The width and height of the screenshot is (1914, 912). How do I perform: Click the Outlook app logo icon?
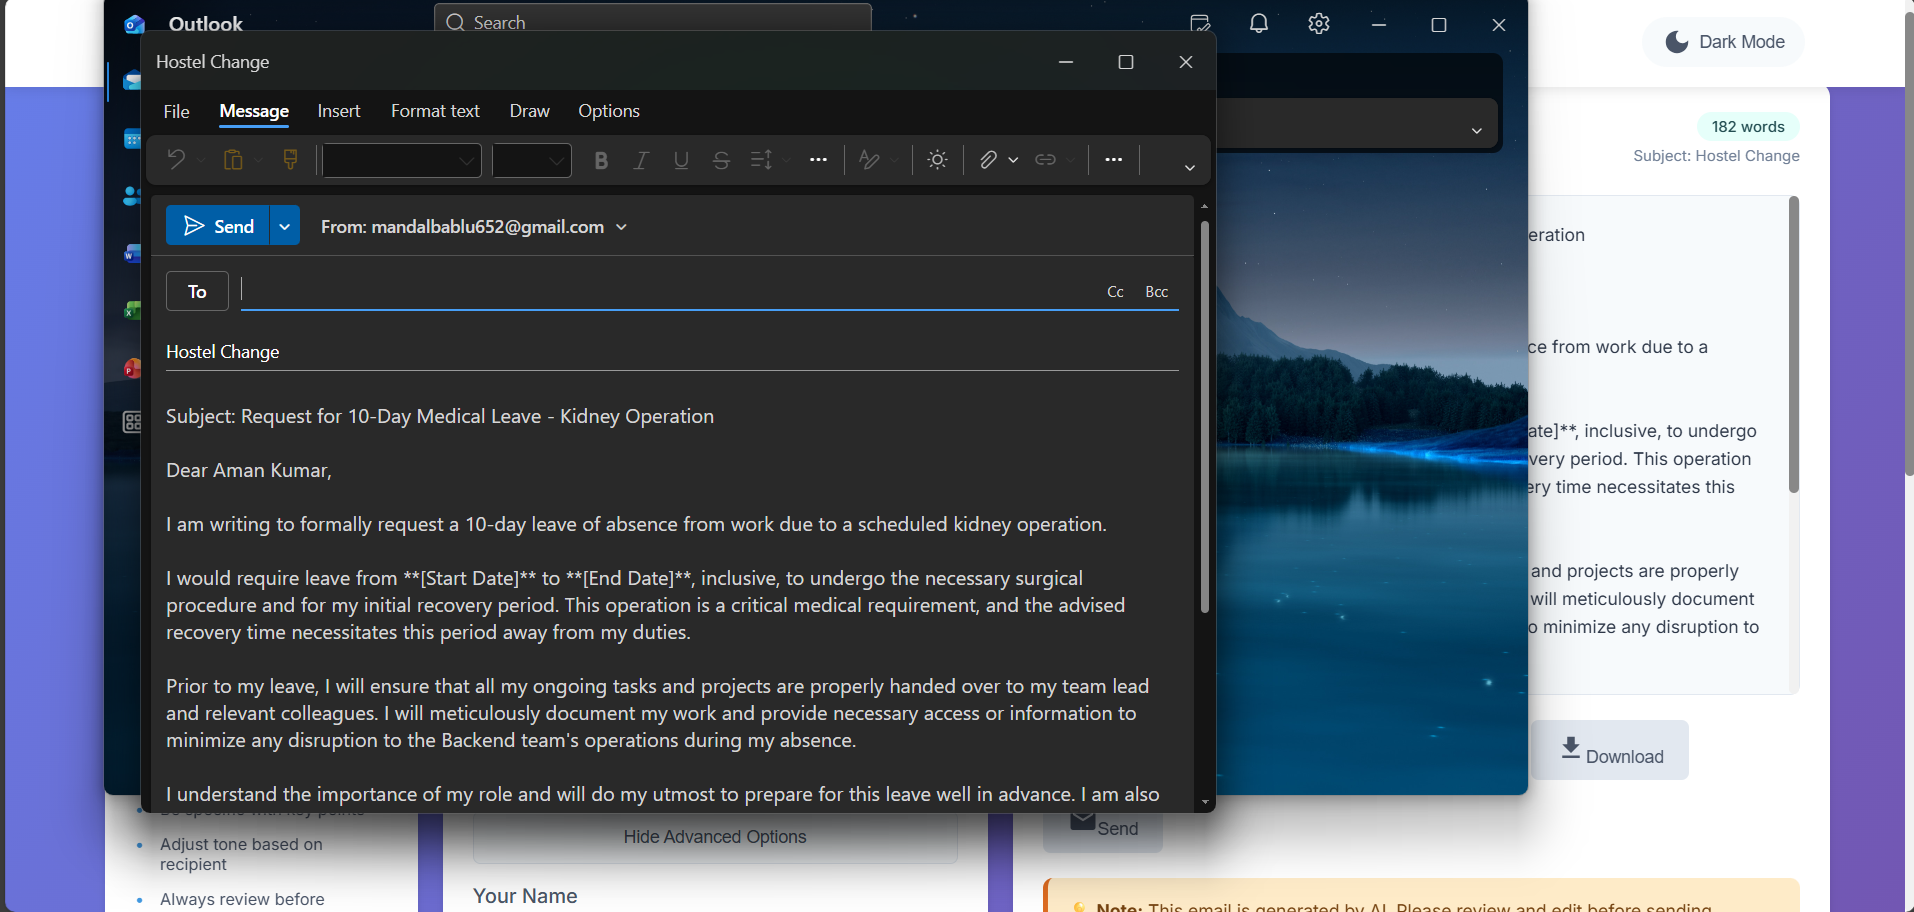pyautogui.click(x=134, y=24)
